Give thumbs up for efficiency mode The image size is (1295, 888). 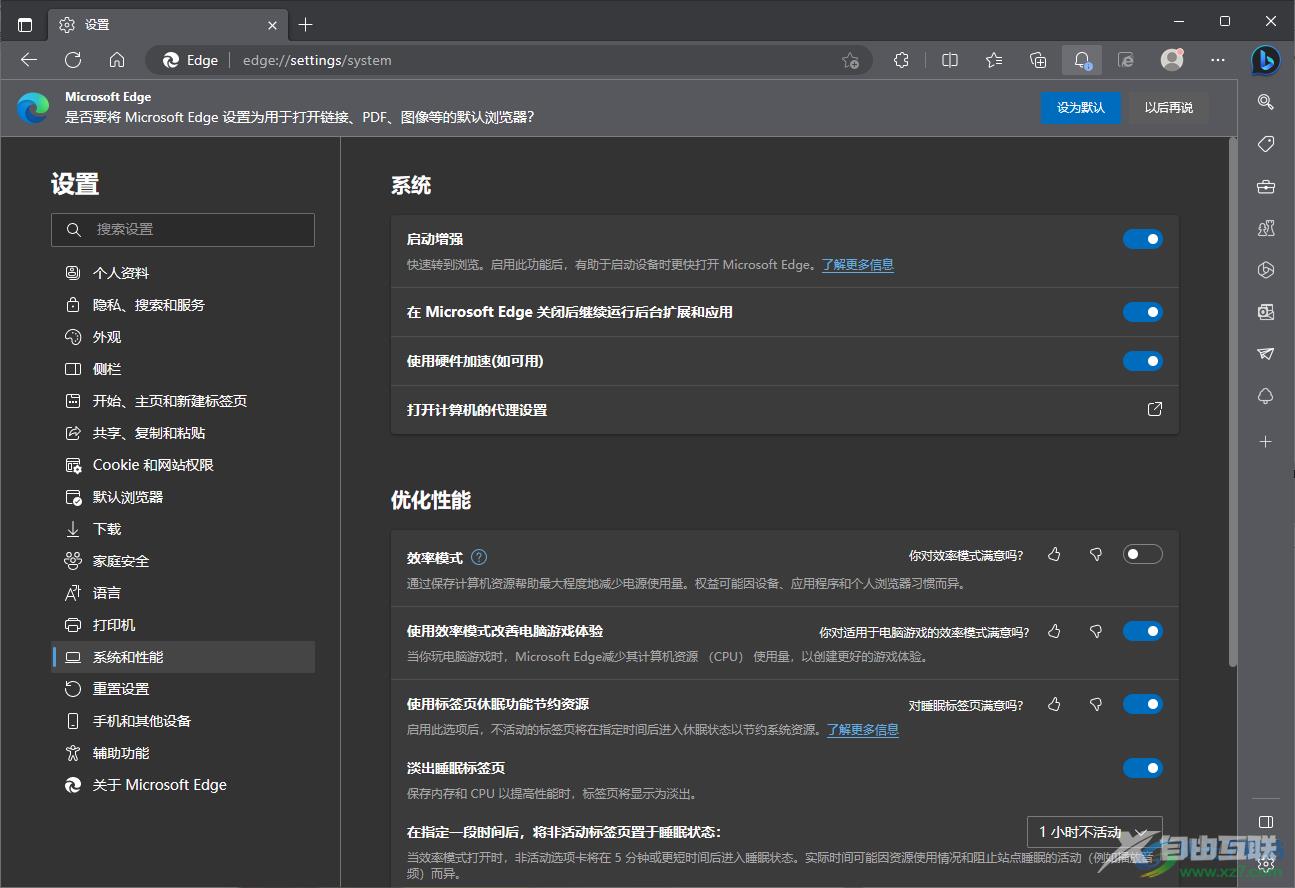tap(1054, 554)
